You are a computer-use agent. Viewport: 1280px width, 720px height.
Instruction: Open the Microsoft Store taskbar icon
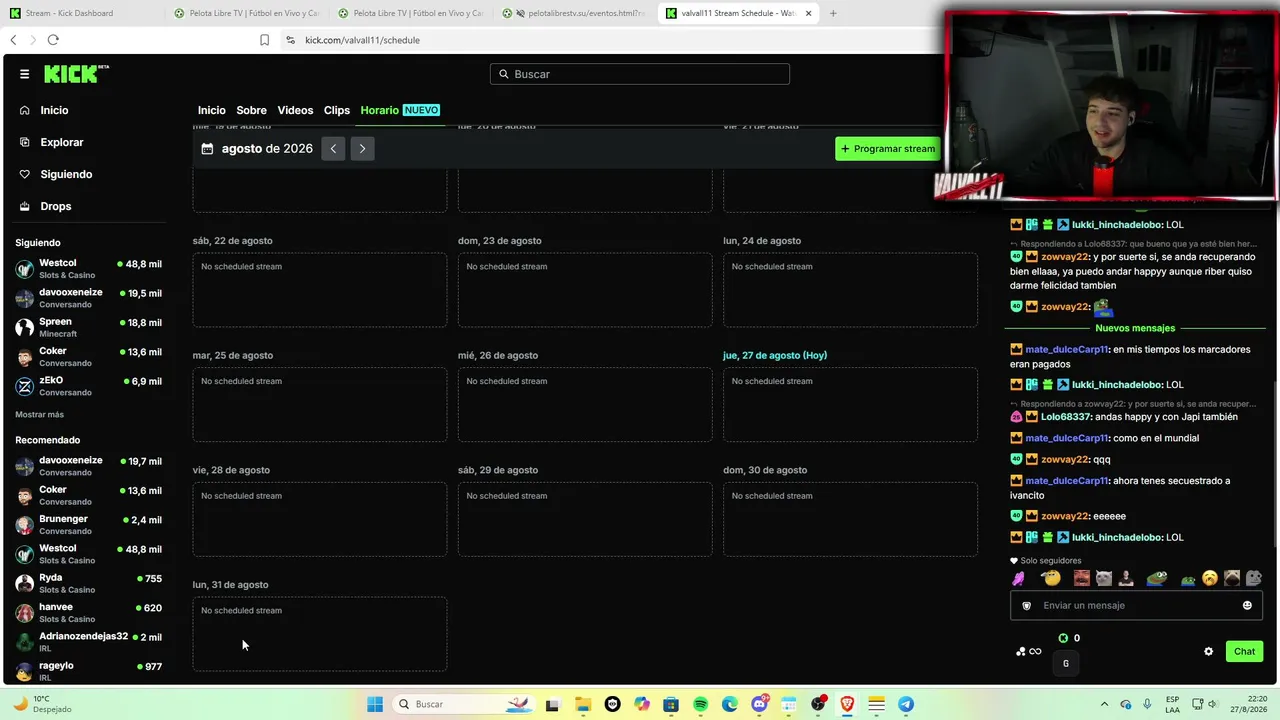[671, 704]
